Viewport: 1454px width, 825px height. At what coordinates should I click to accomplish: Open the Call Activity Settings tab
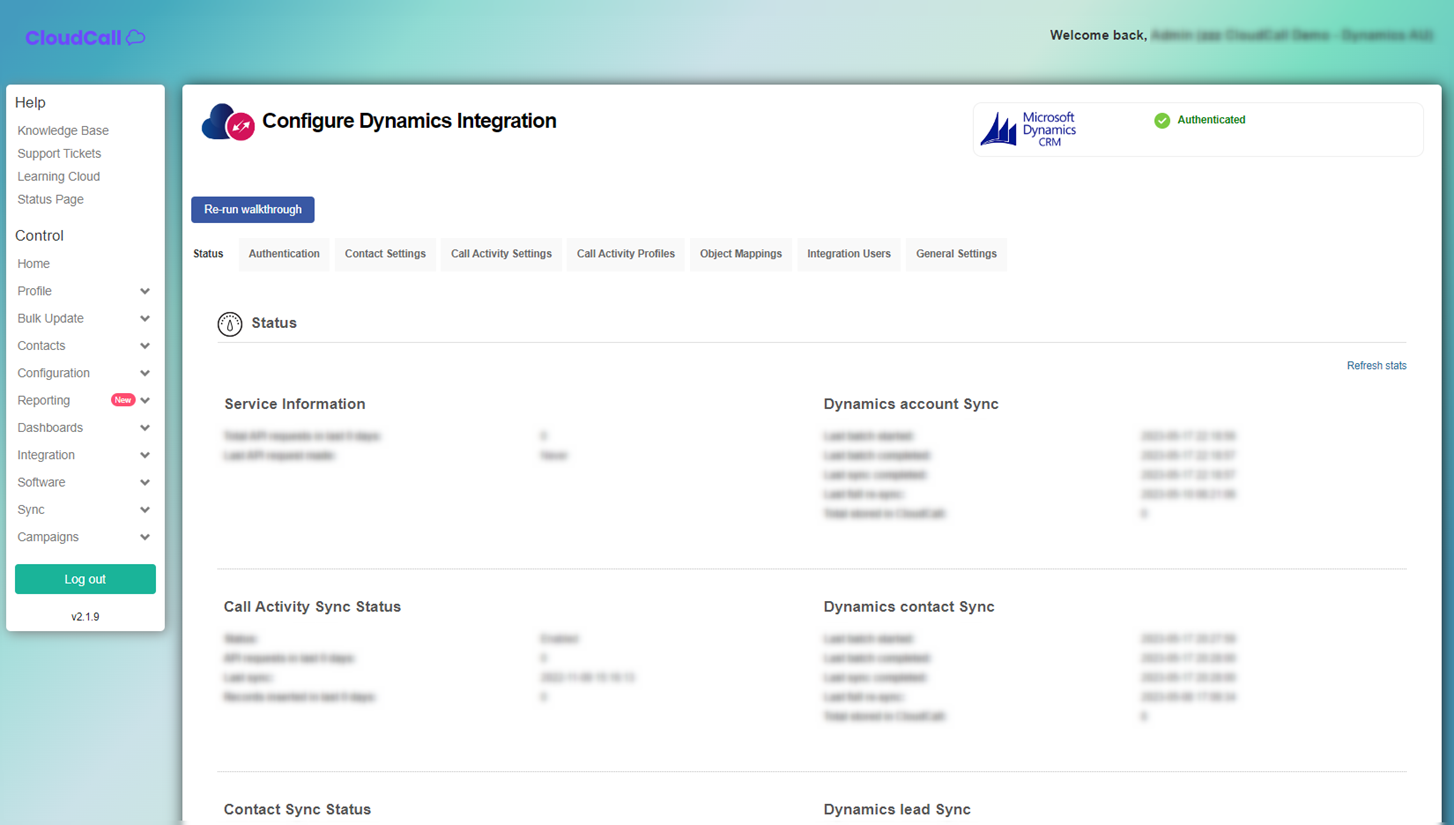click(x=501, y=254)
